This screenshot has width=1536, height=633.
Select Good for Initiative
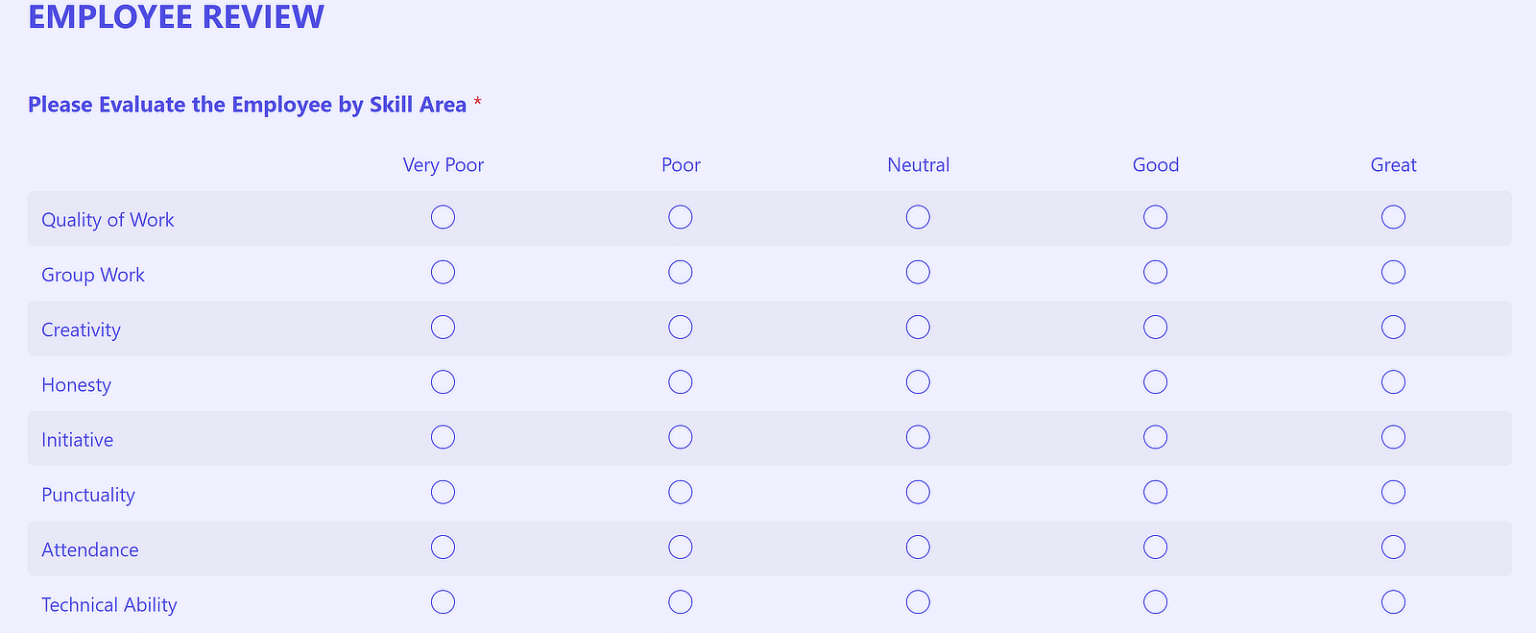(1155, 437)
